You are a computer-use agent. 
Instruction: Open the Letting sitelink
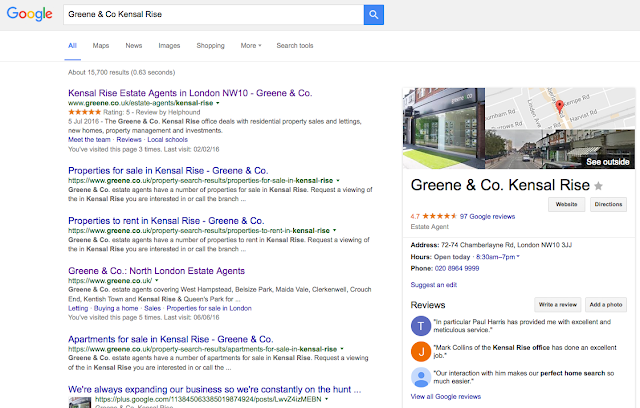(78, 308)
